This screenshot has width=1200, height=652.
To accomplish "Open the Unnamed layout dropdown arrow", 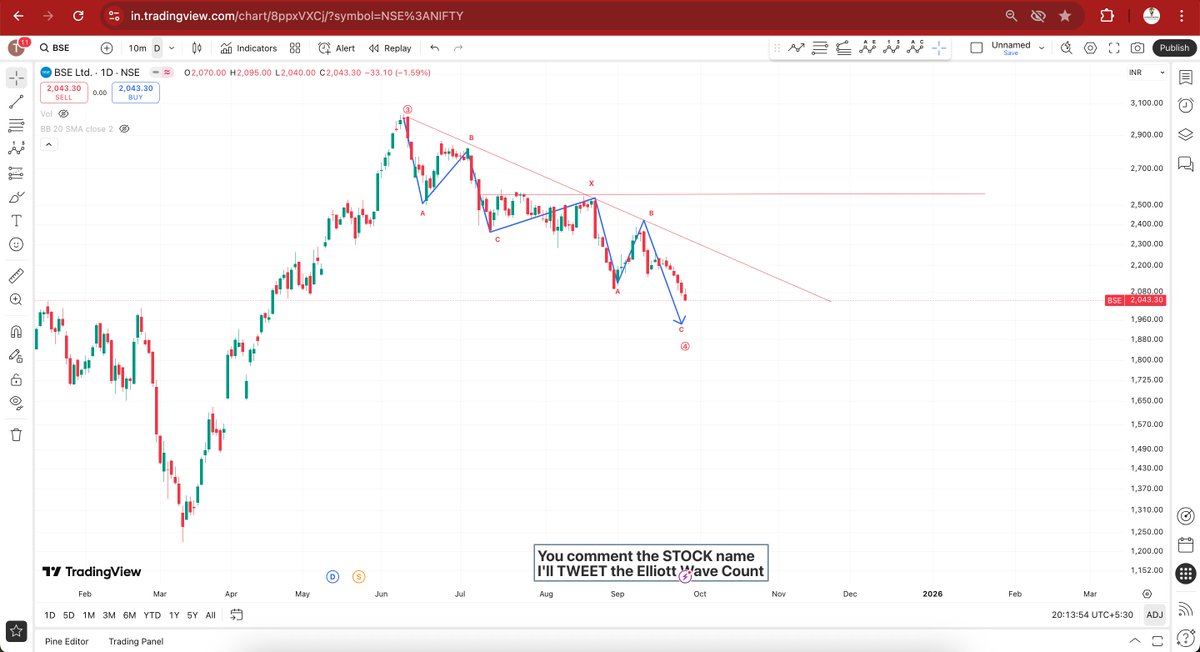I will click(1042, 47).
